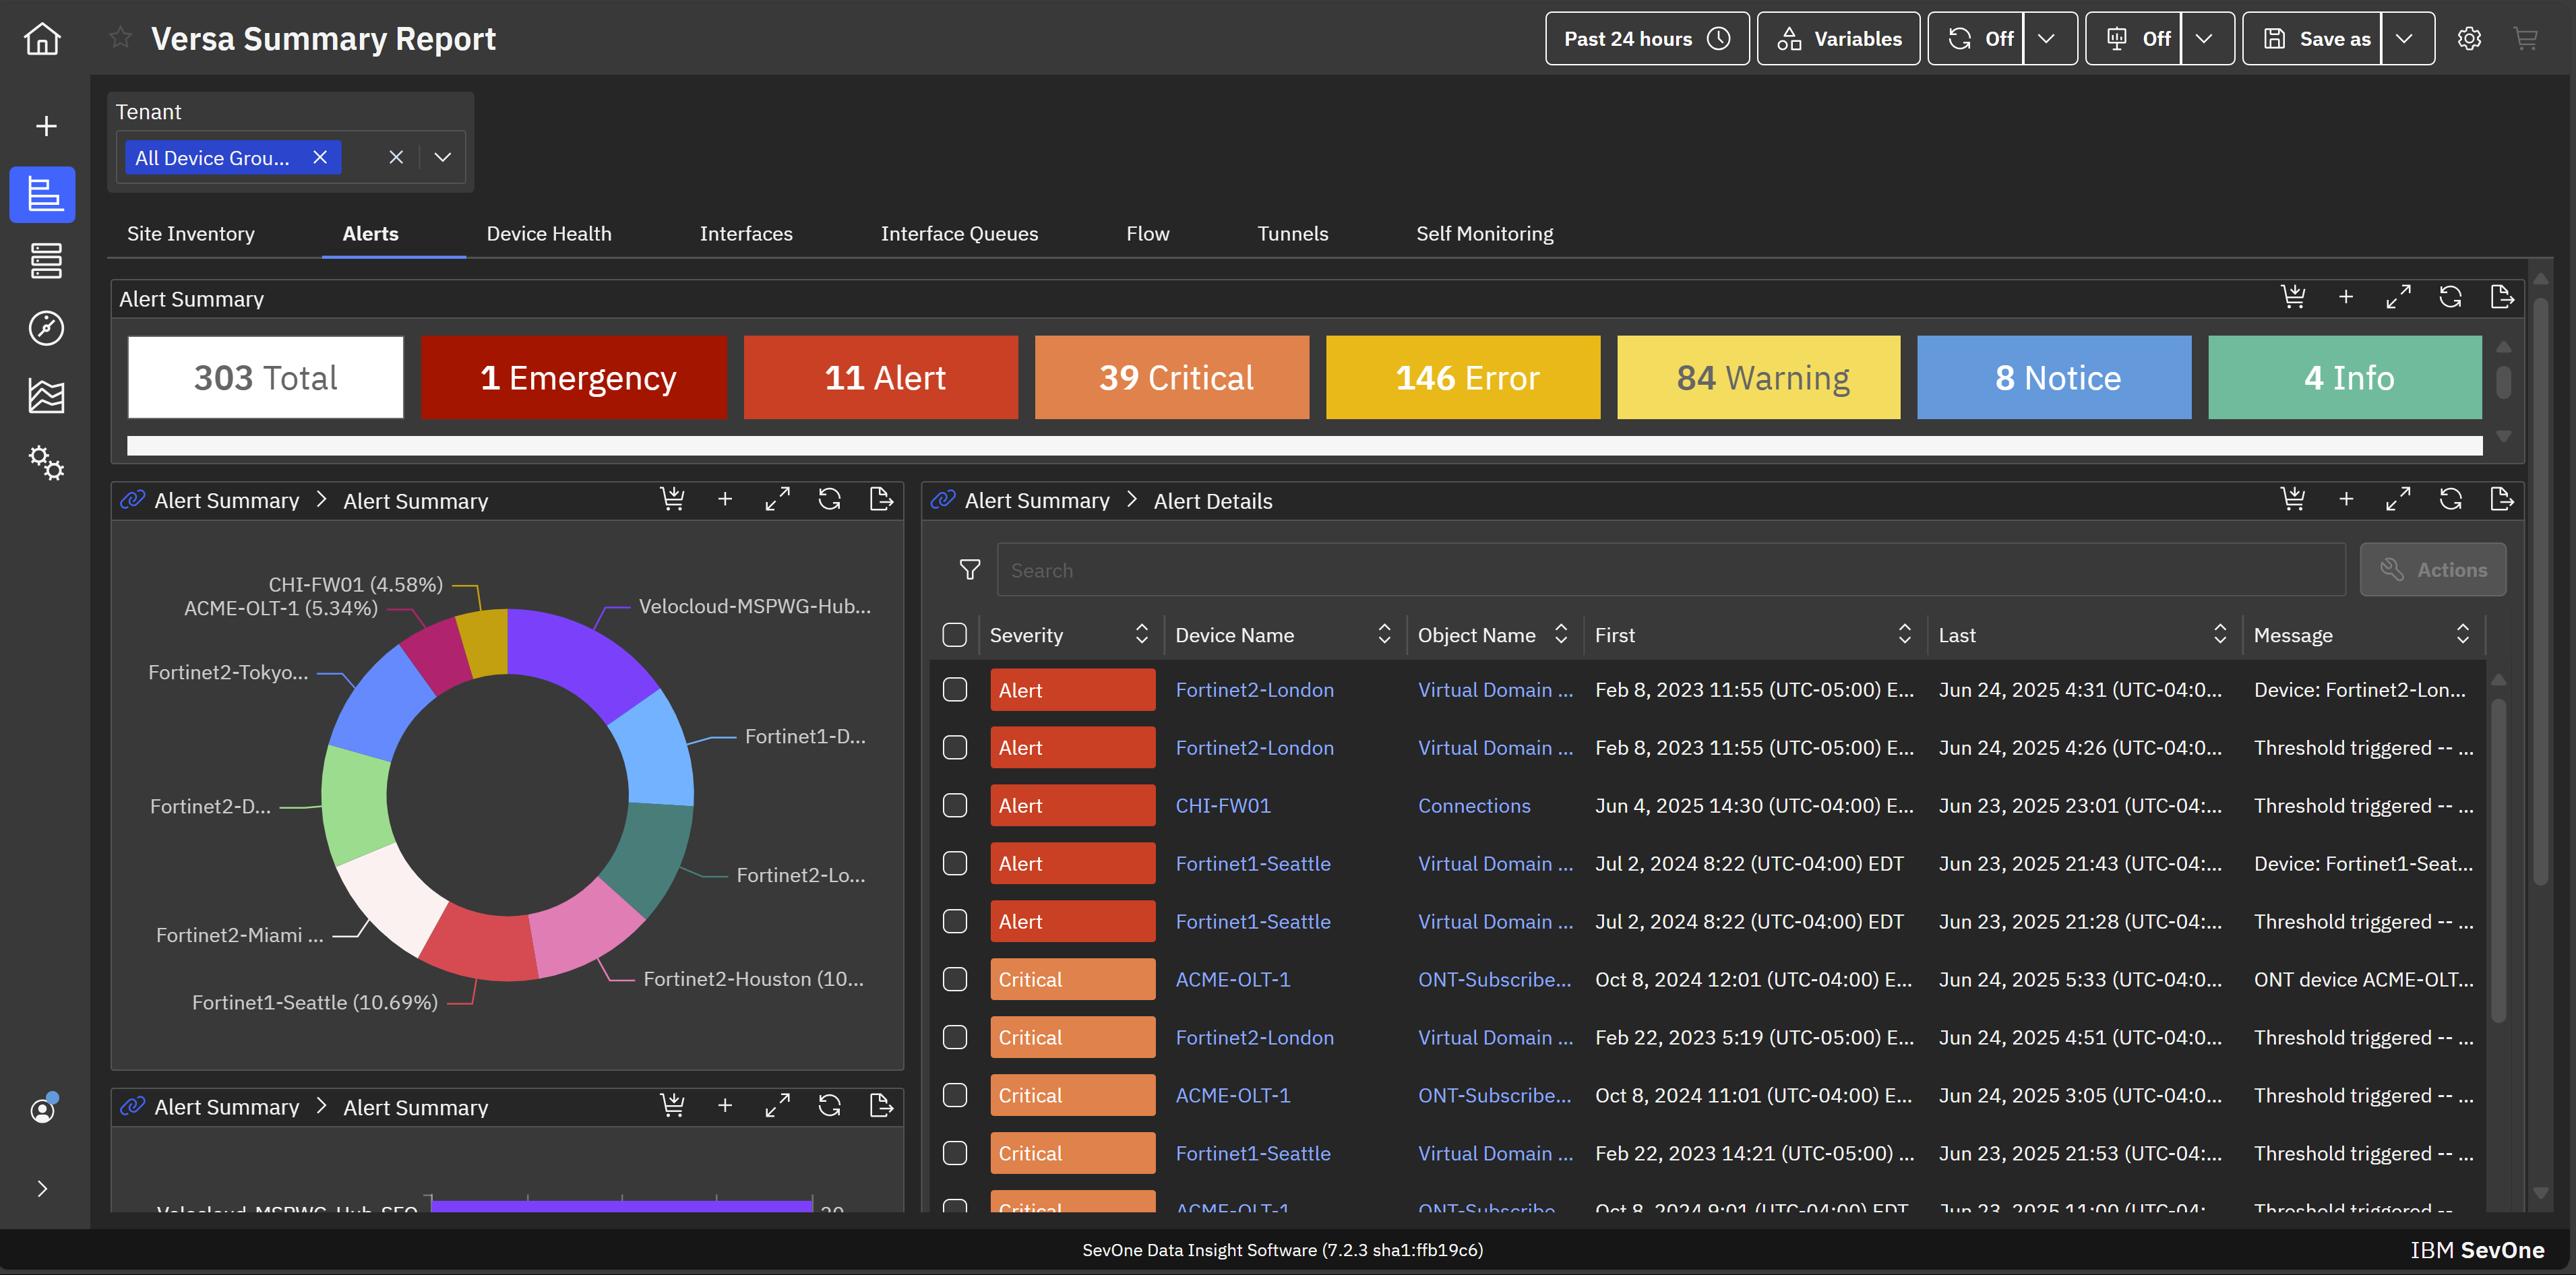Select all alerts with header checkbox
Image resolution: width=2576 pixels, height=1275 pixels.
pos(955,635)
